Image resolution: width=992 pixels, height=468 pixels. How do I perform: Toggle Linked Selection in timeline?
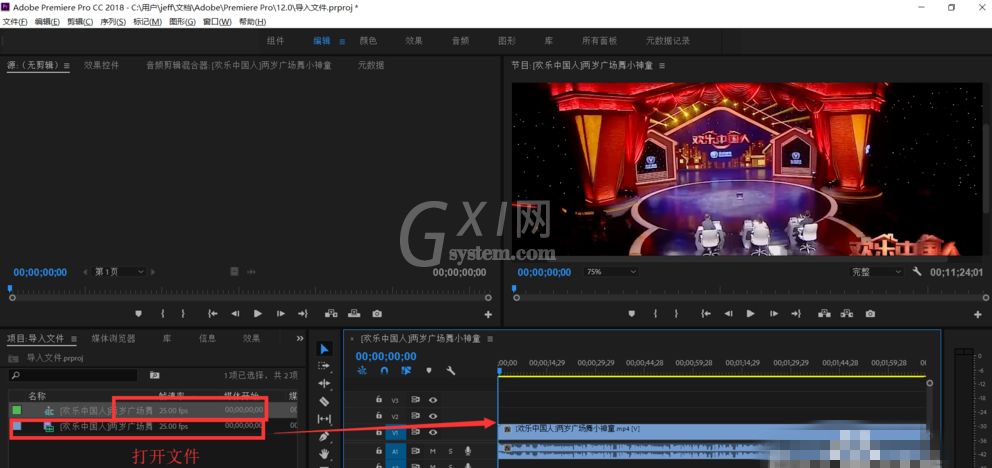(406, 371)
